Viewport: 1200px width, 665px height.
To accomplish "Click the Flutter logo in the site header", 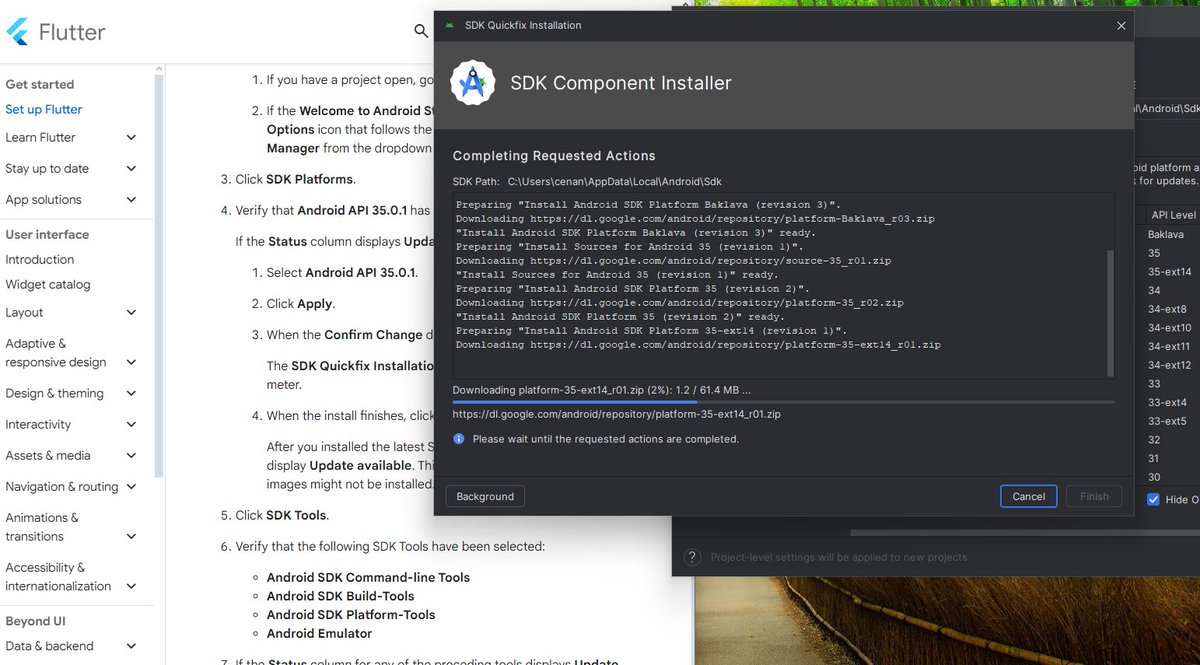I will point(55,32).
